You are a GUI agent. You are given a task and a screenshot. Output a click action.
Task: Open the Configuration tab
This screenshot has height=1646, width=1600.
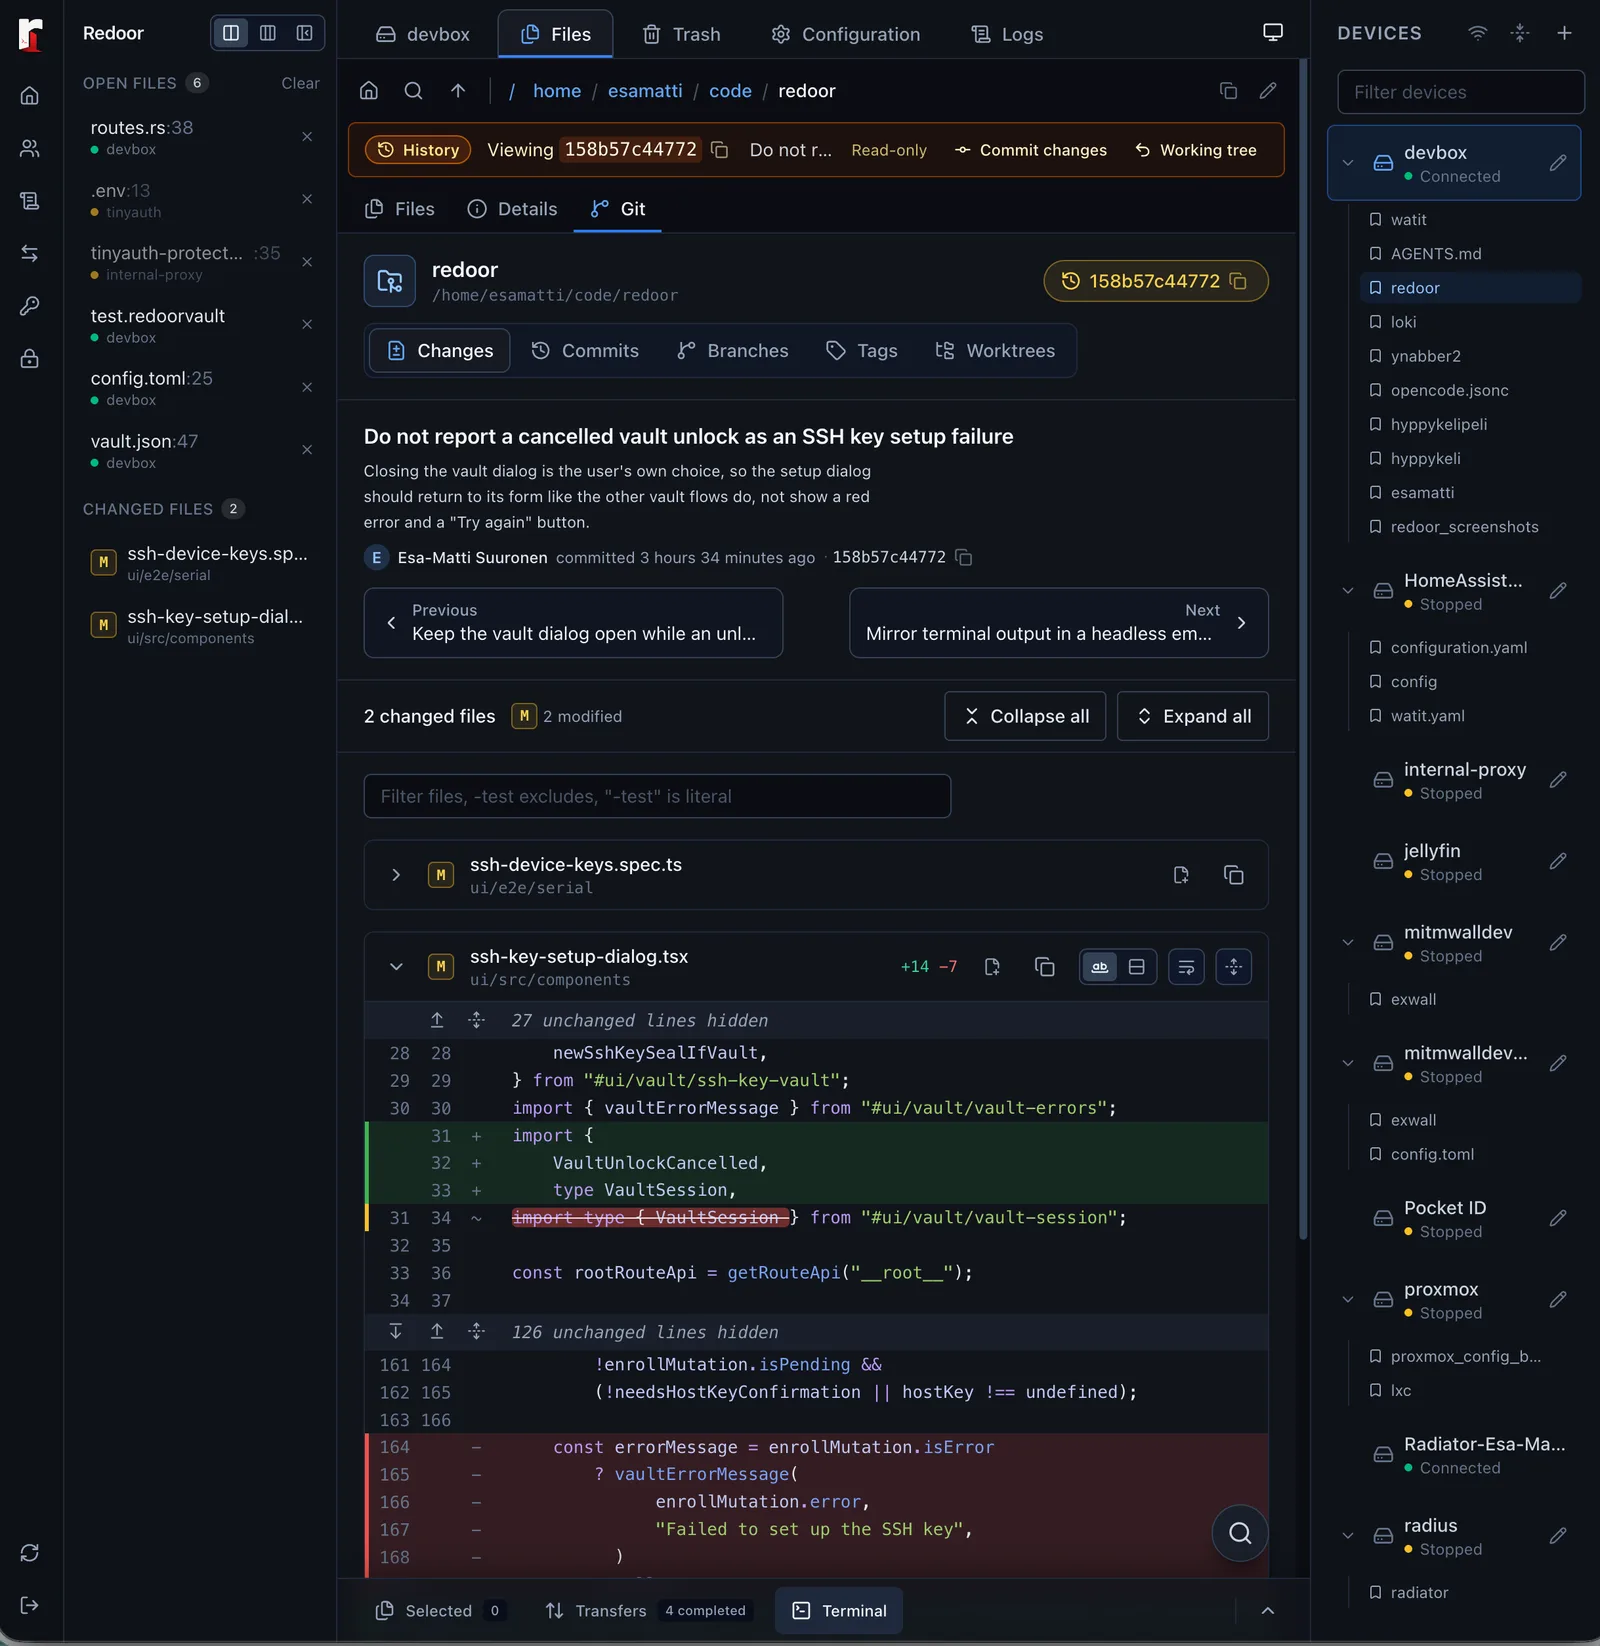pyautogui.click(x=846, y=34)
